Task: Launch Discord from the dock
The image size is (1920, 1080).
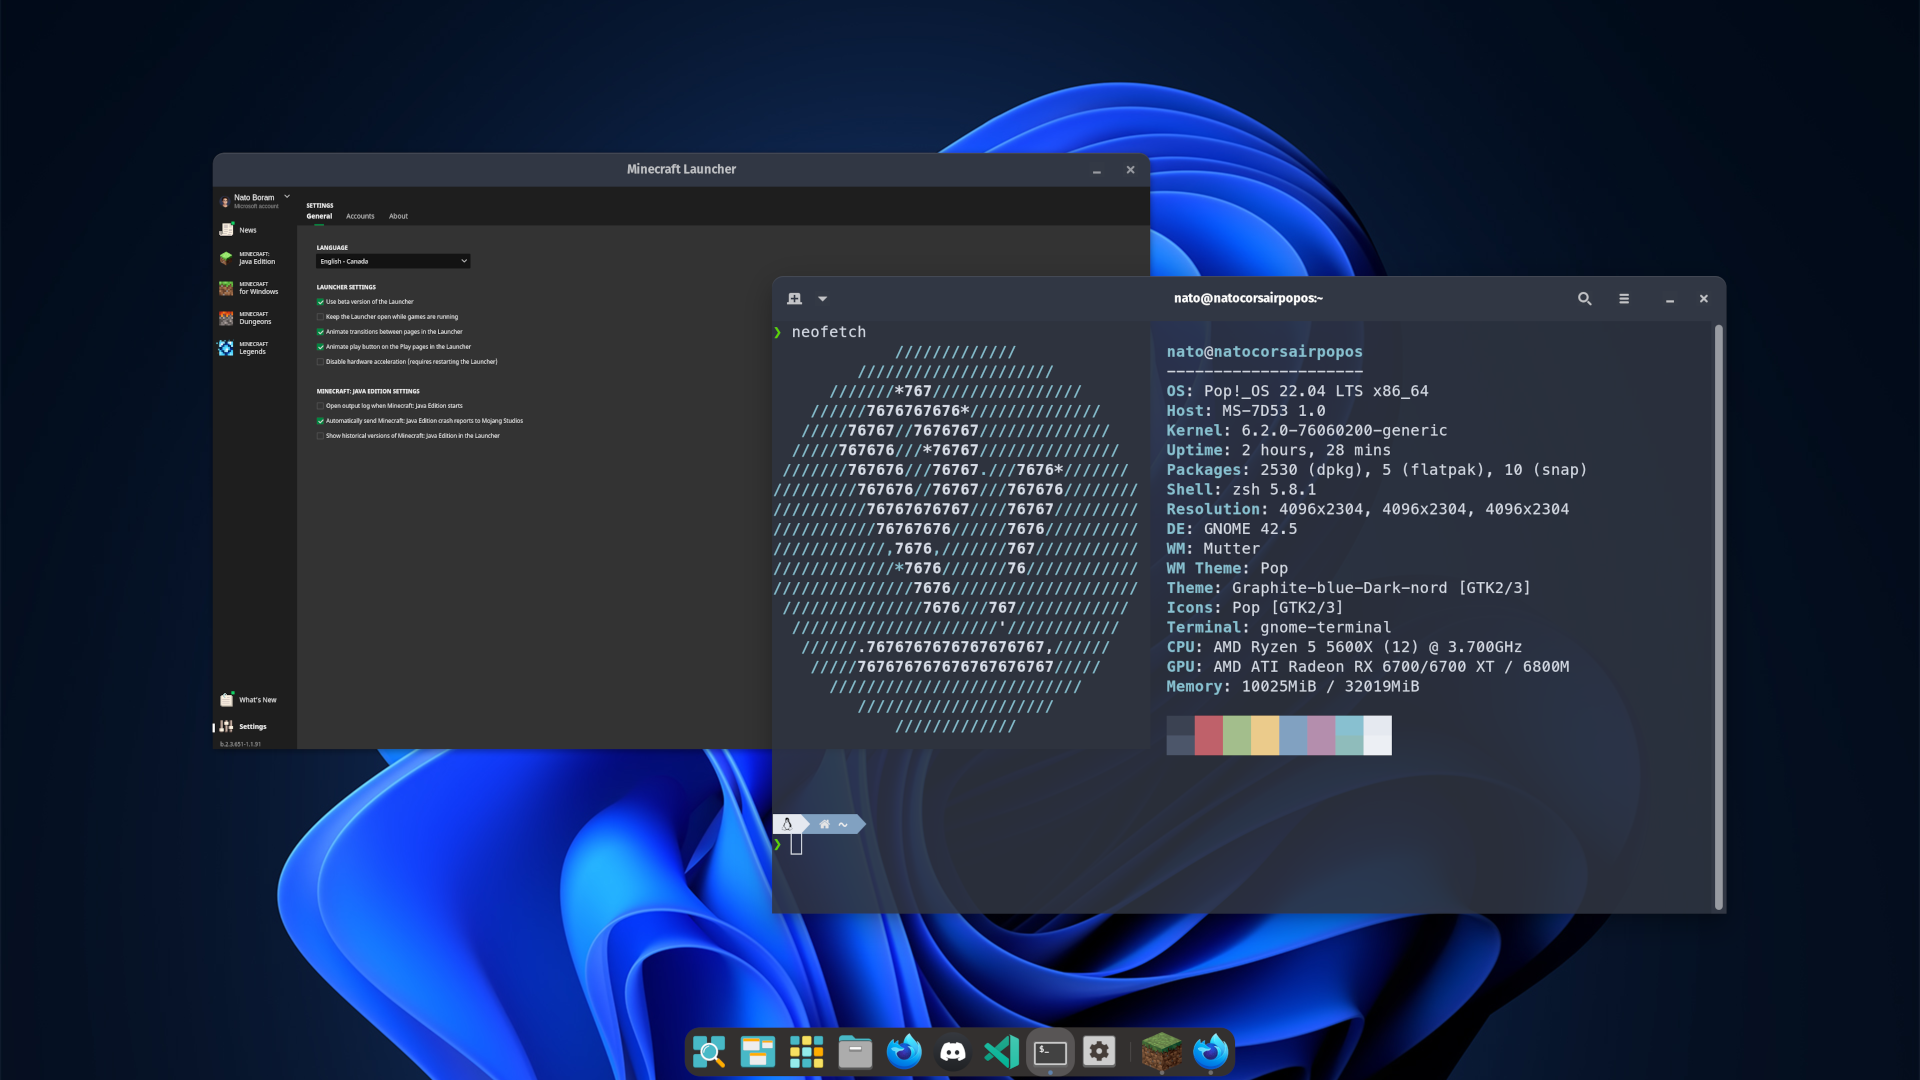Action: tap(952, 1052)
